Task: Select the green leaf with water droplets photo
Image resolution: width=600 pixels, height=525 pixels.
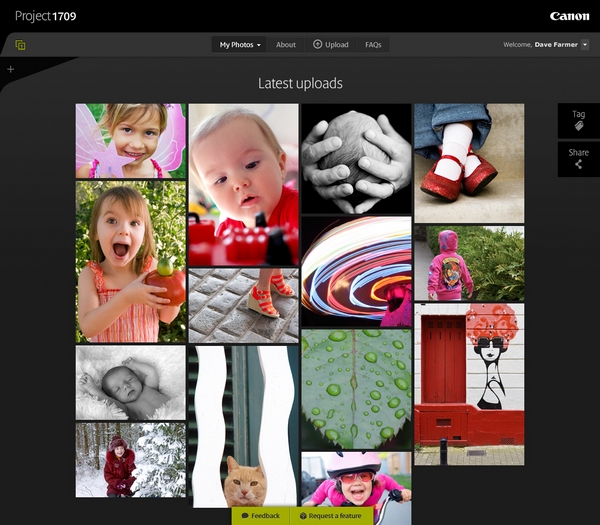Action: (x=356, y=388)
